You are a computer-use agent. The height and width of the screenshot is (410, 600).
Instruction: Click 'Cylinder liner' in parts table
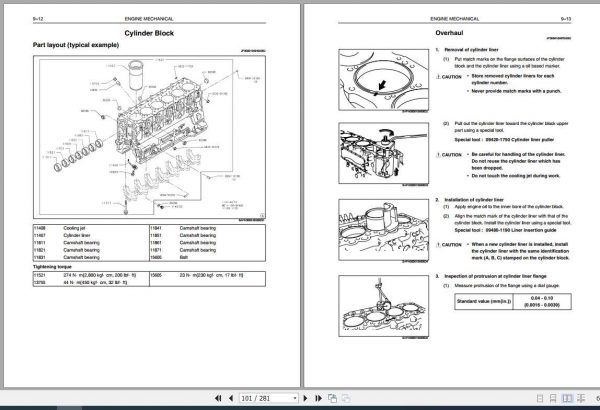click(77, 235)
